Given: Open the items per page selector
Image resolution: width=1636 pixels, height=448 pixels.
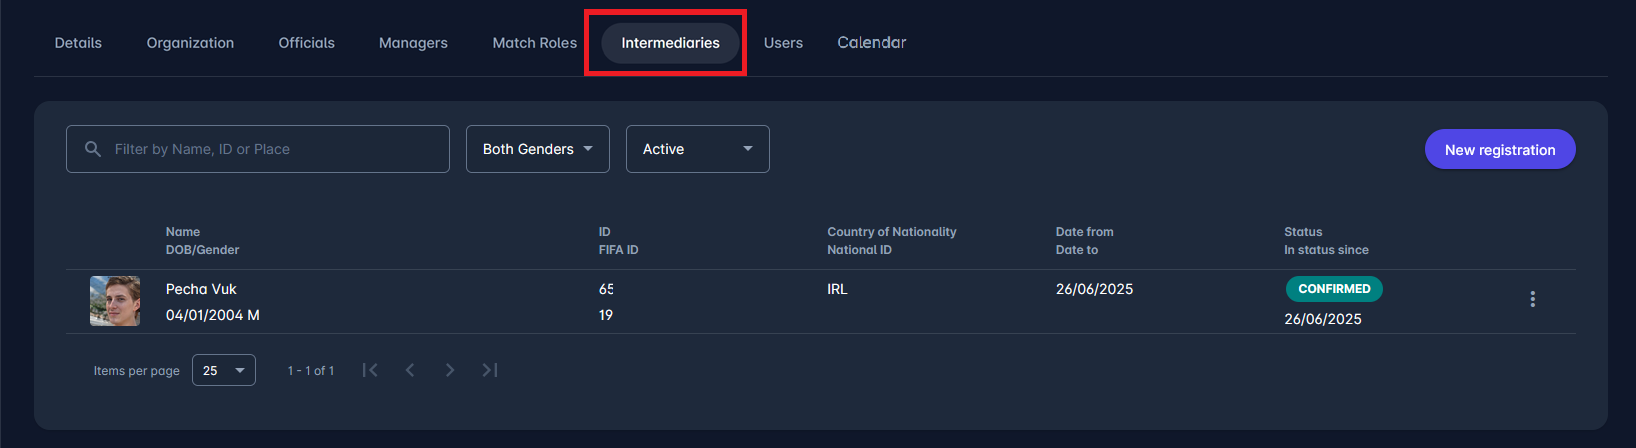Looking at the screenshot, I should tap(223, 370).
